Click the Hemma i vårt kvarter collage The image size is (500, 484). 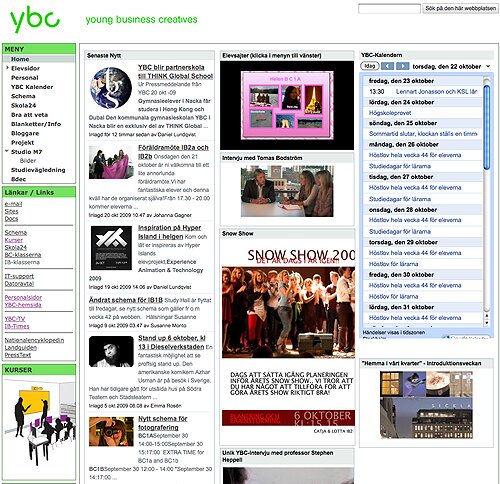426,405
